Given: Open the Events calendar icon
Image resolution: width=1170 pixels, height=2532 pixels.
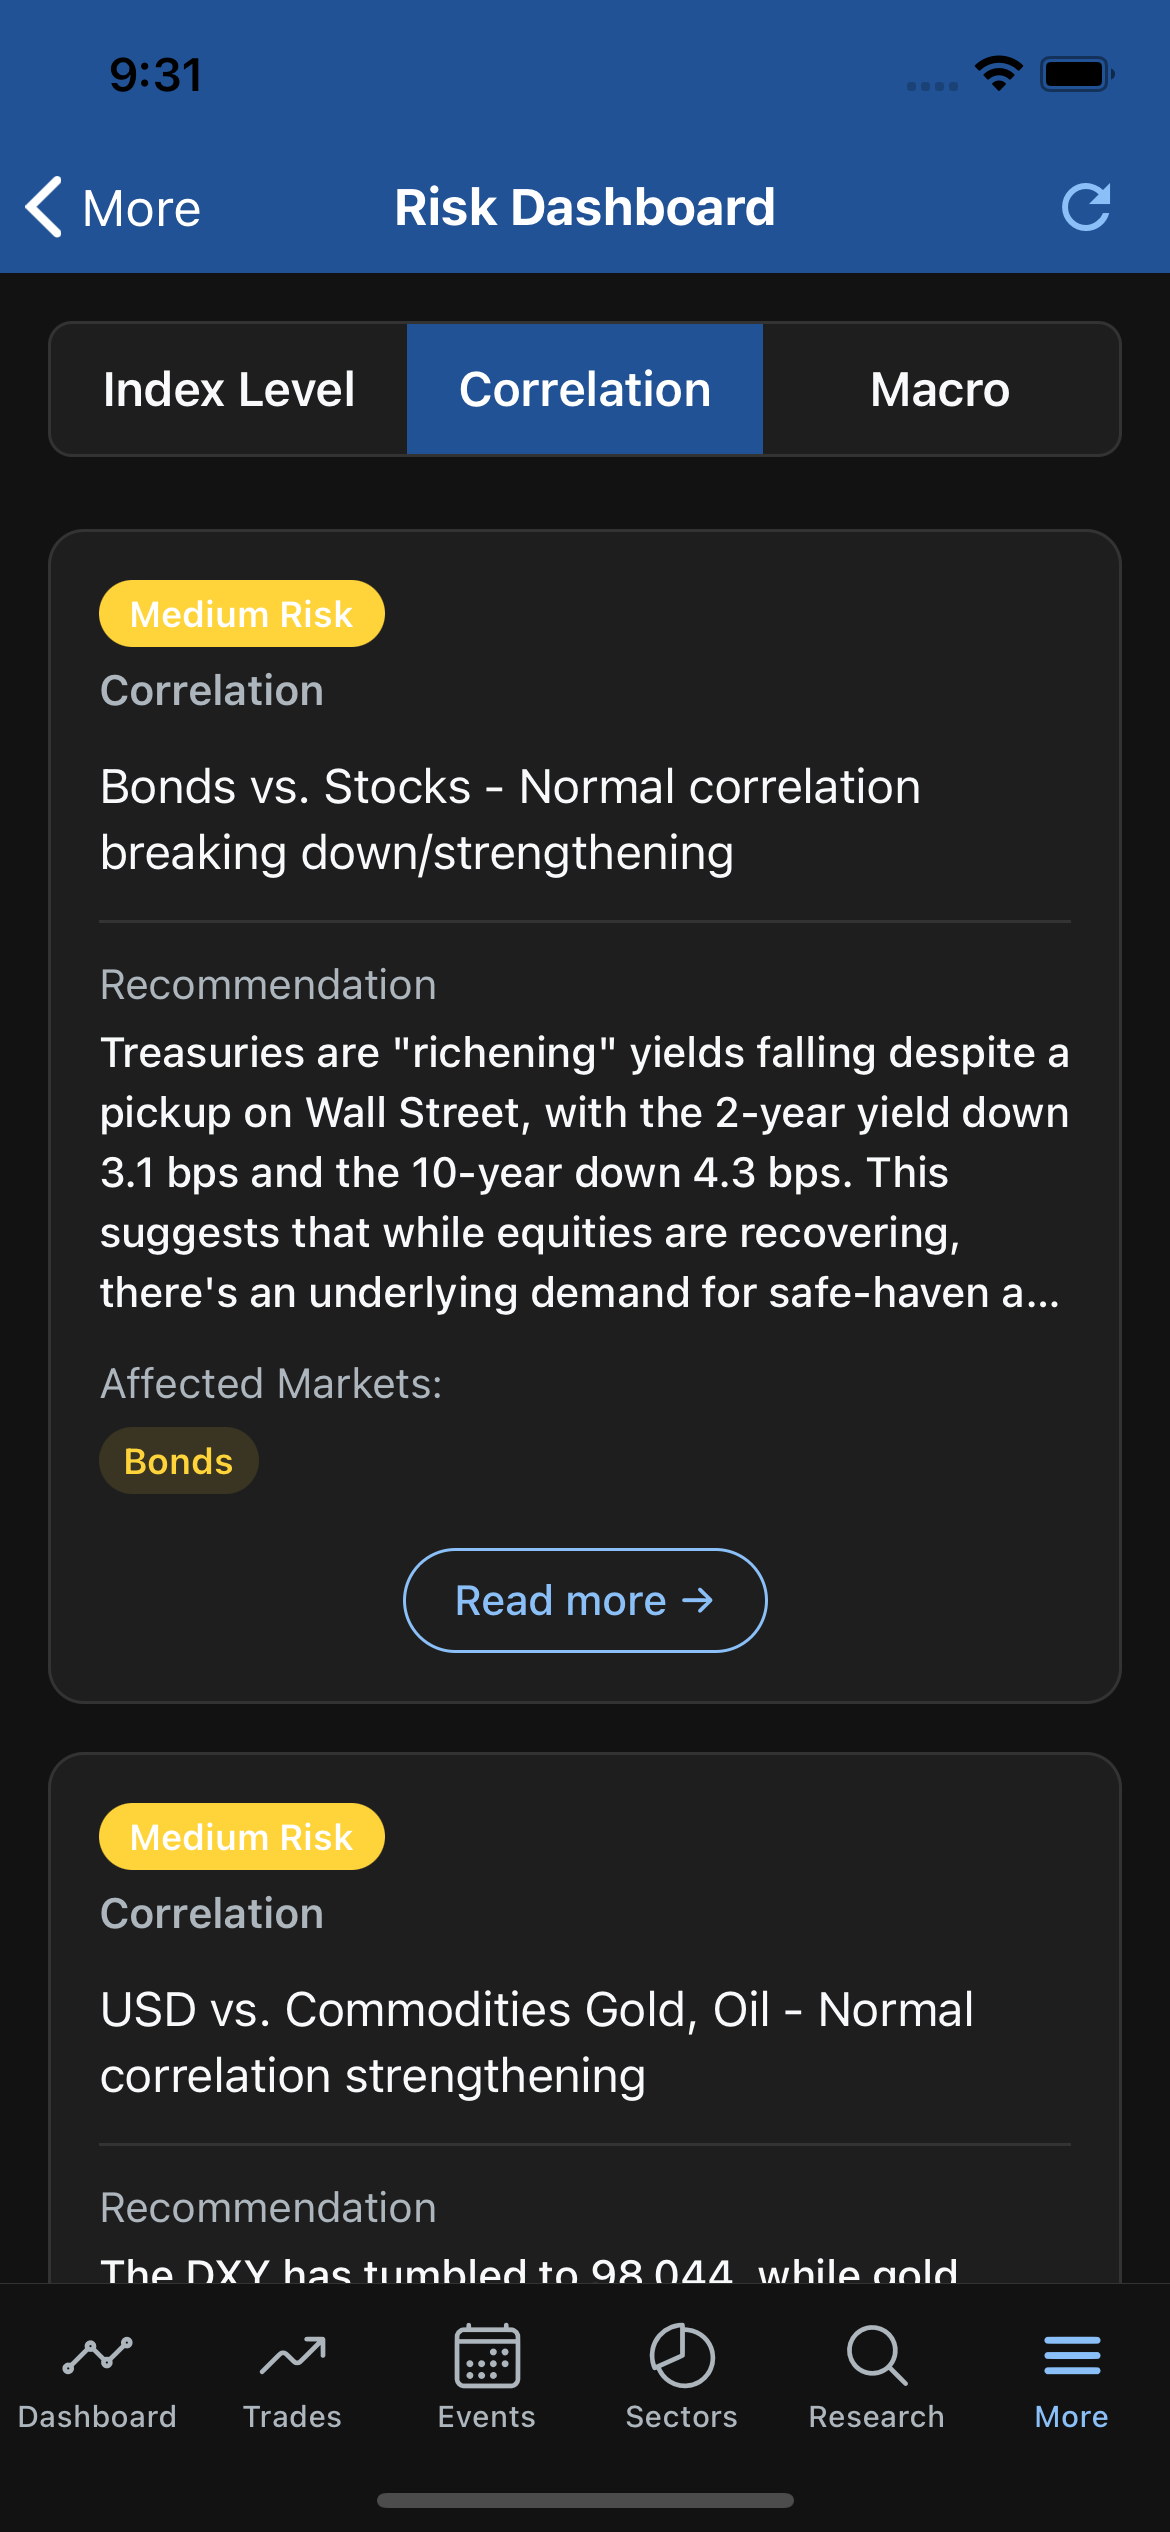Looking at the screenshot, I should pyautogui.click(x=487, y=2356).
